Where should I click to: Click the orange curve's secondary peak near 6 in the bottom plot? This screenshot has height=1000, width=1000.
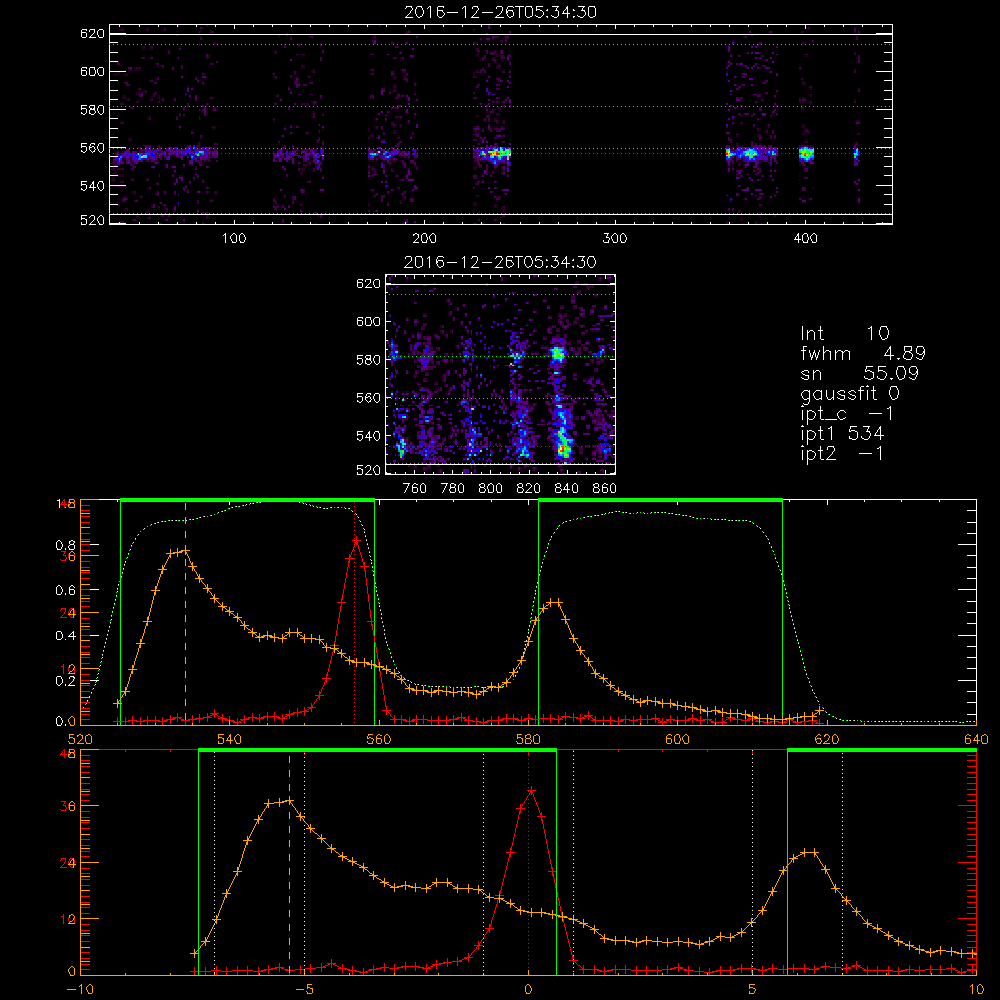pos(810,852)
